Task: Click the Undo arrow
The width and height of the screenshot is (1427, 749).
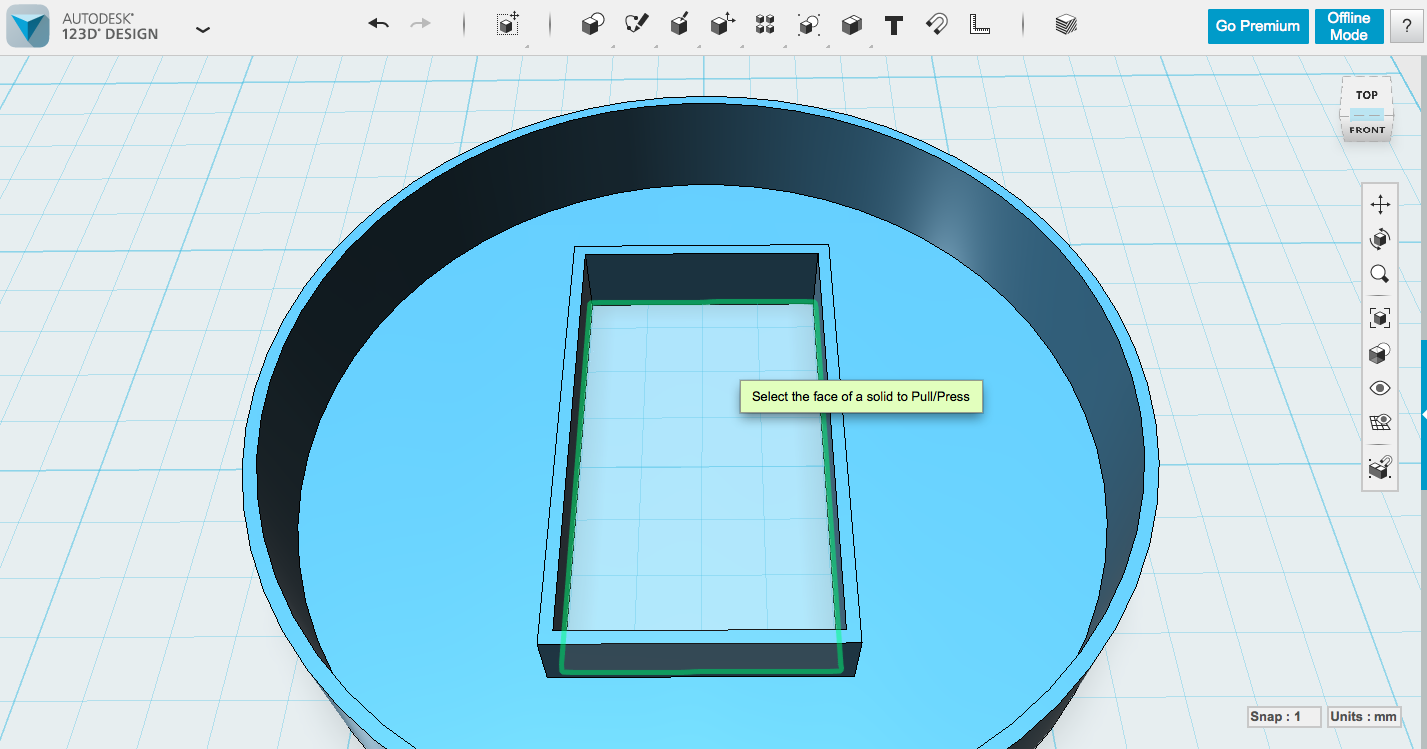Action: click(378, 22)
